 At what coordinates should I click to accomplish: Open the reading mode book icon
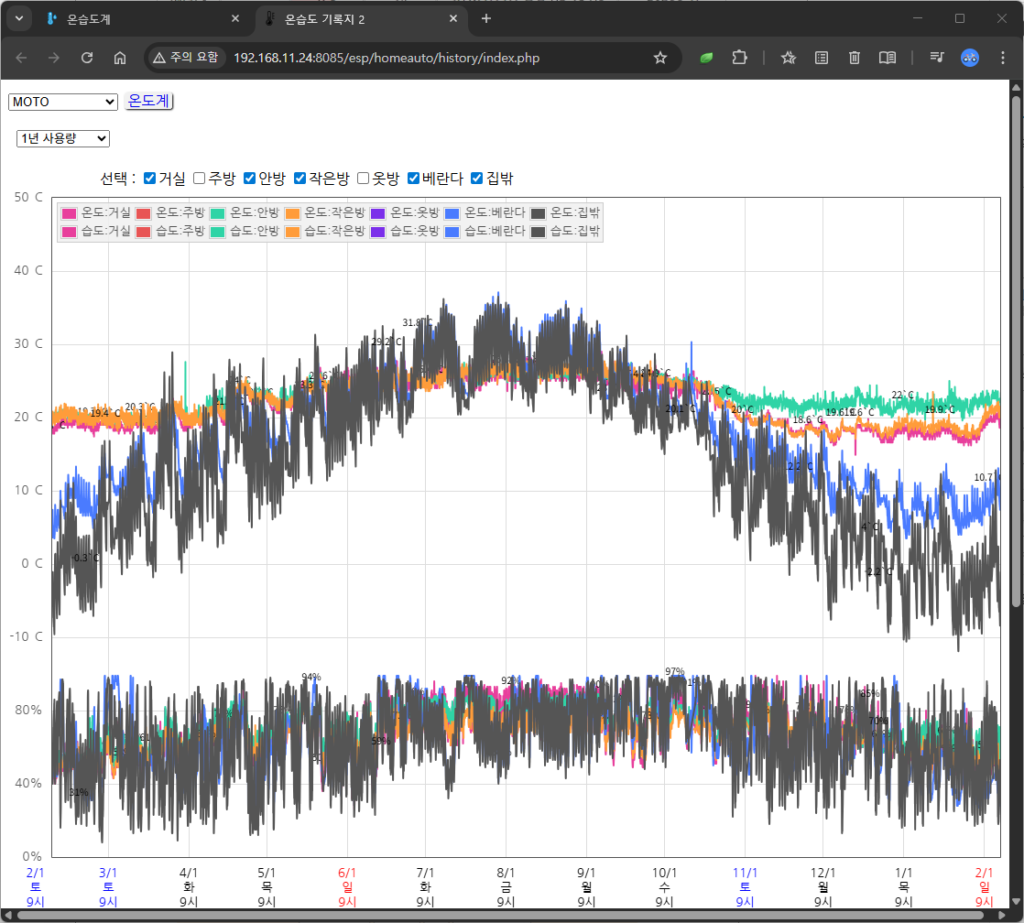tap(887, 58)
